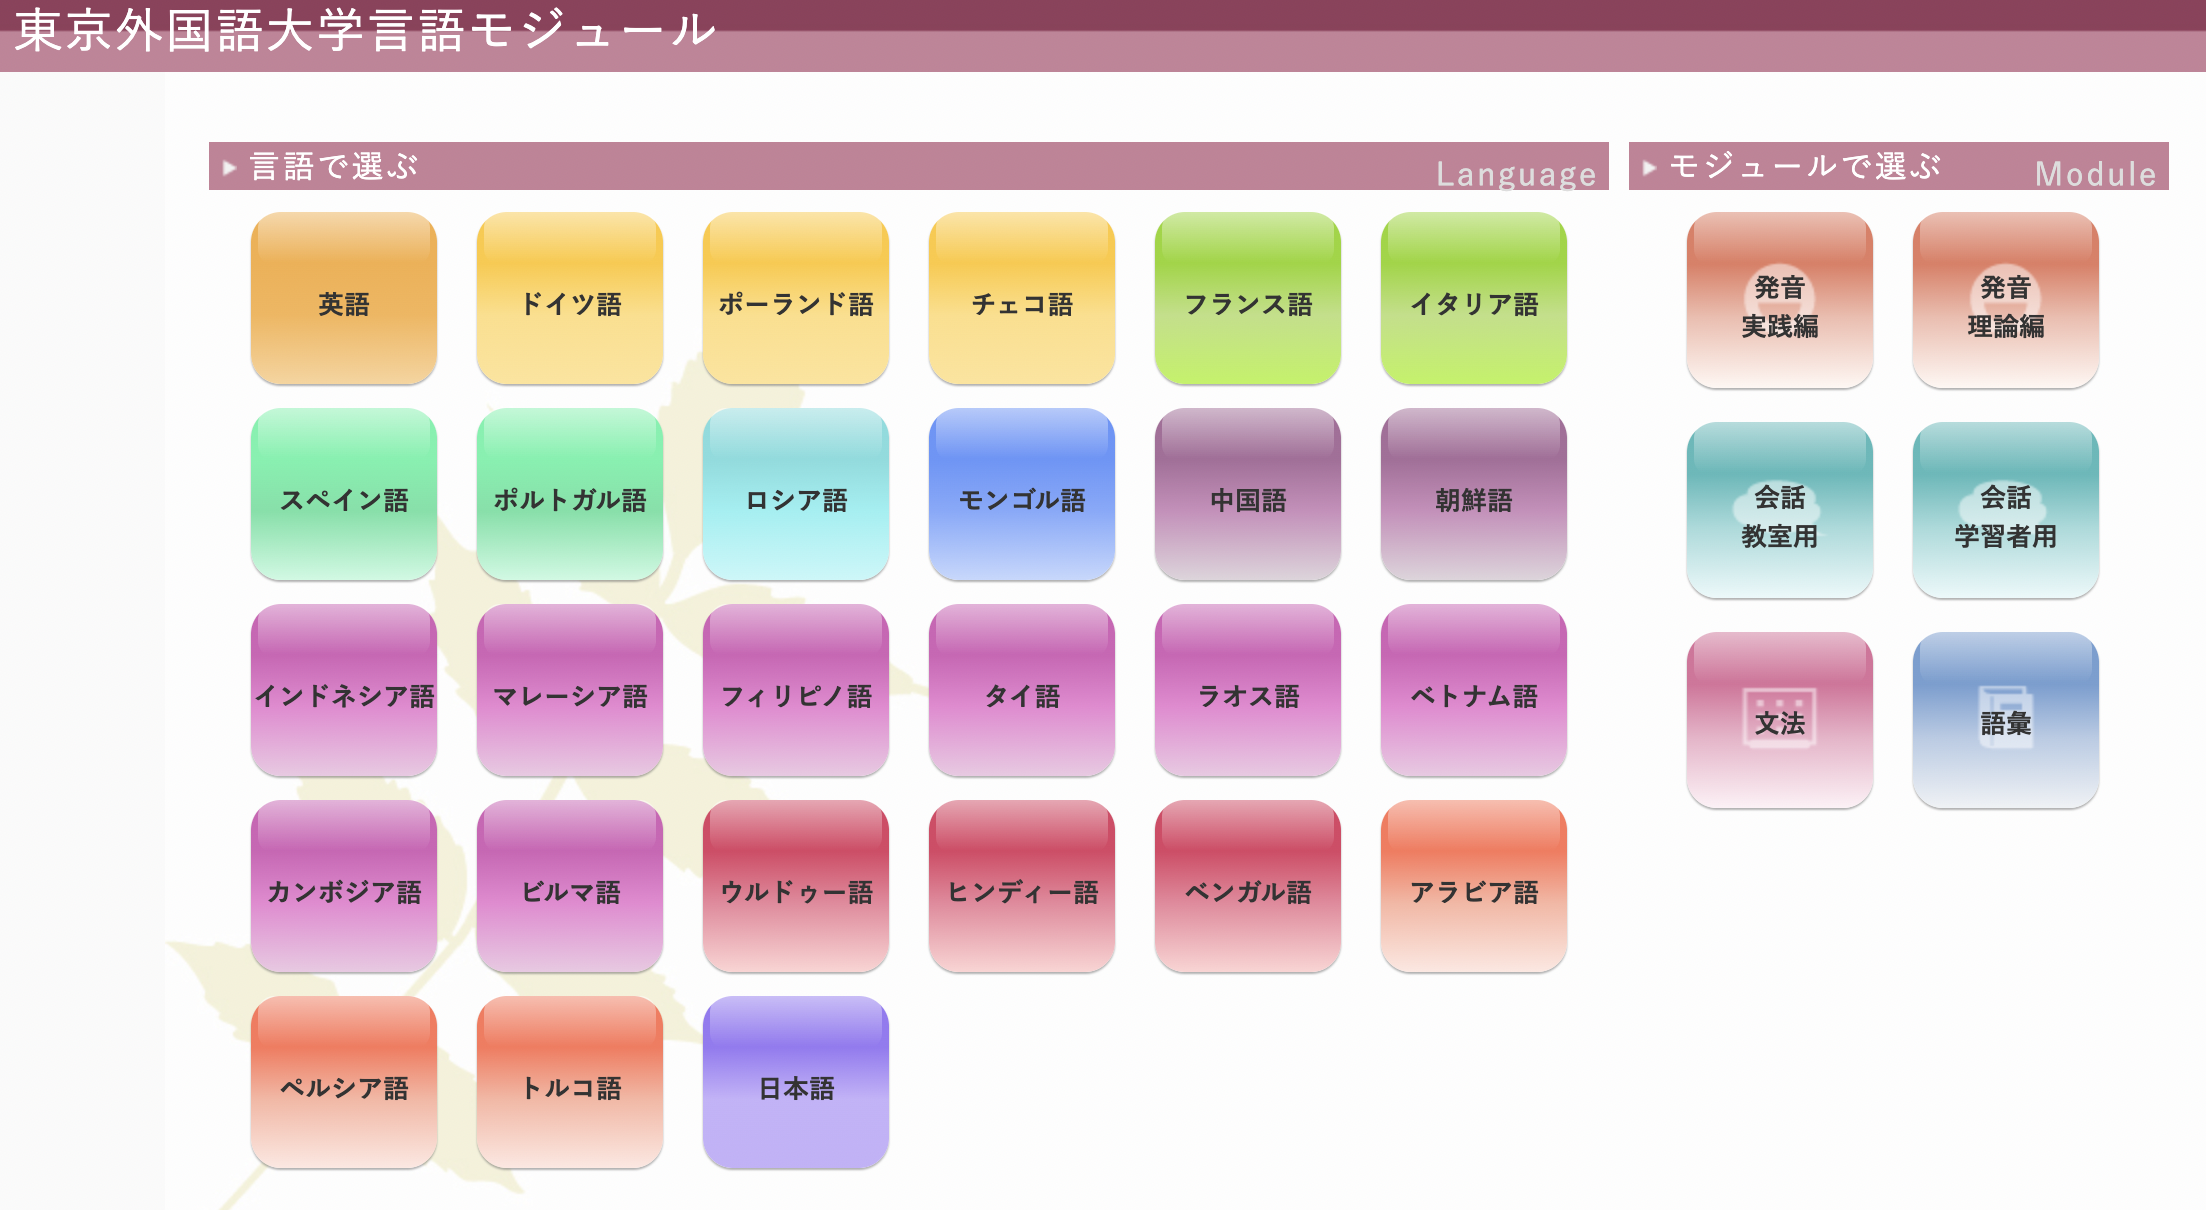Viewport: 2206px width, 1210px height.
Task: Open the 語彙 vocabulary module
Action: 2006,720
